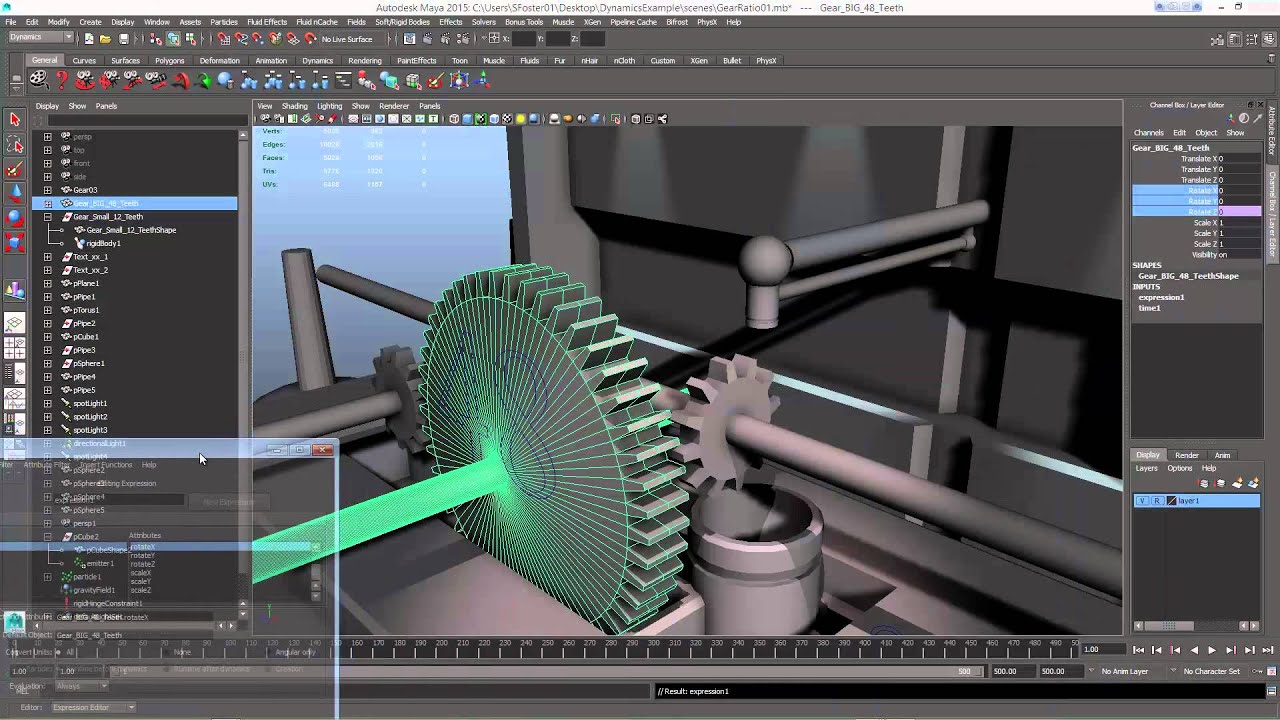Pick the Move tool with cone icon
The image size is (1280, 720).
[14, 194]
